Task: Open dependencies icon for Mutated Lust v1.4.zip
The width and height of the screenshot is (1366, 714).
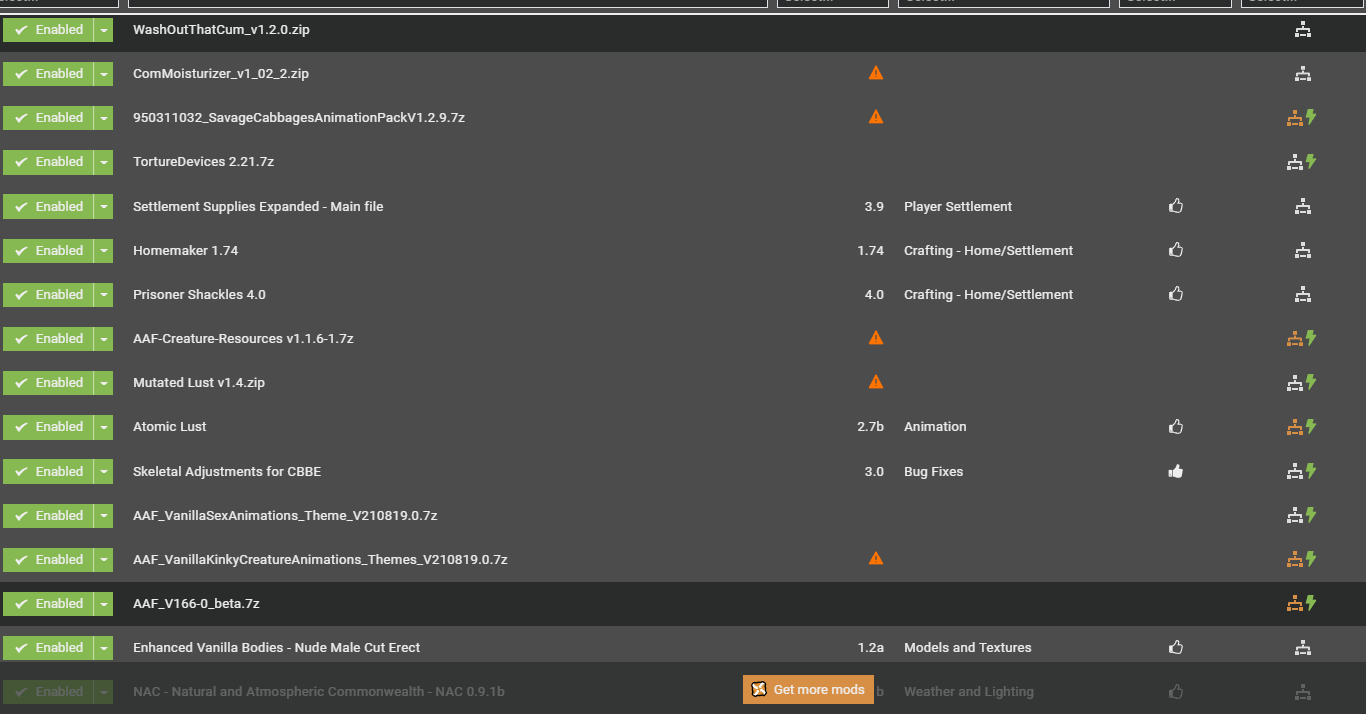Action: click(1294, 383)
